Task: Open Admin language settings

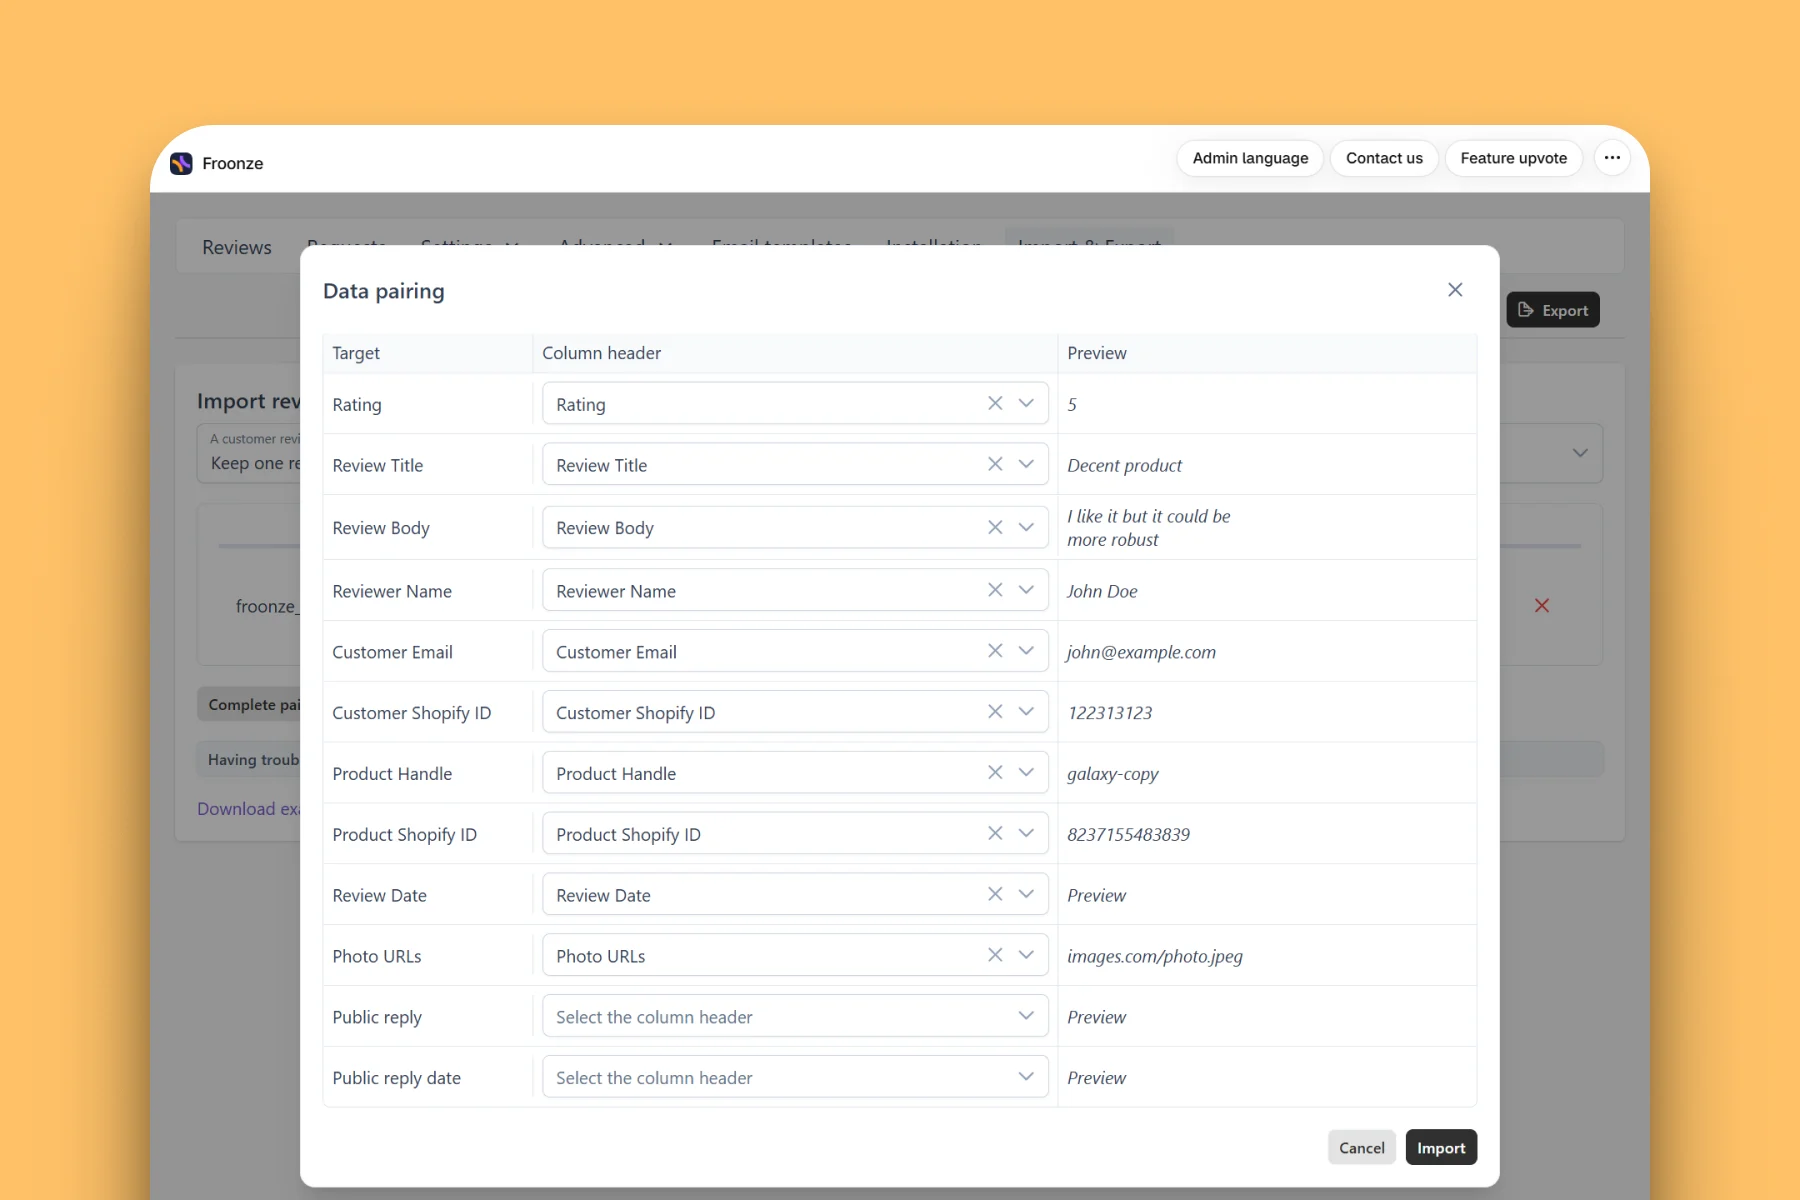Action: coord(1250,158)
